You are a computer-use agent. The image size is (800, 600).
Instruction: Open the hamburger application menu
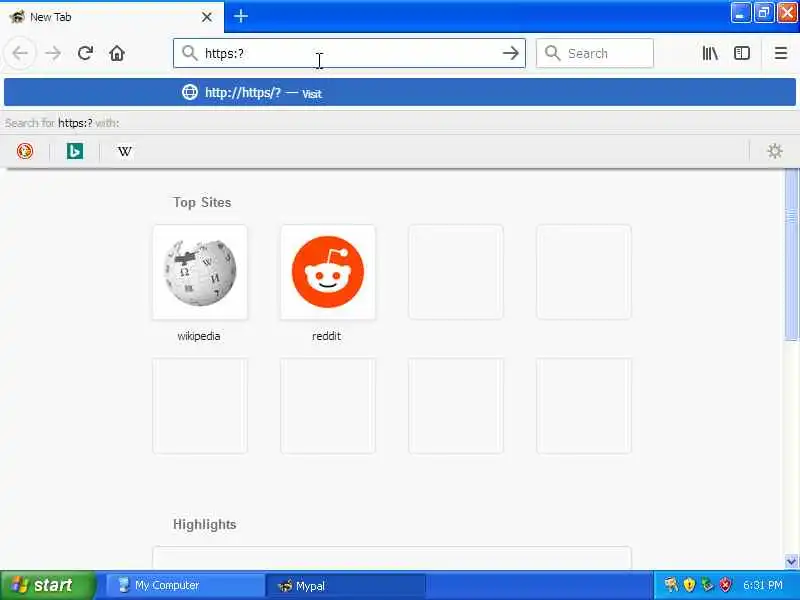(781, 53)
